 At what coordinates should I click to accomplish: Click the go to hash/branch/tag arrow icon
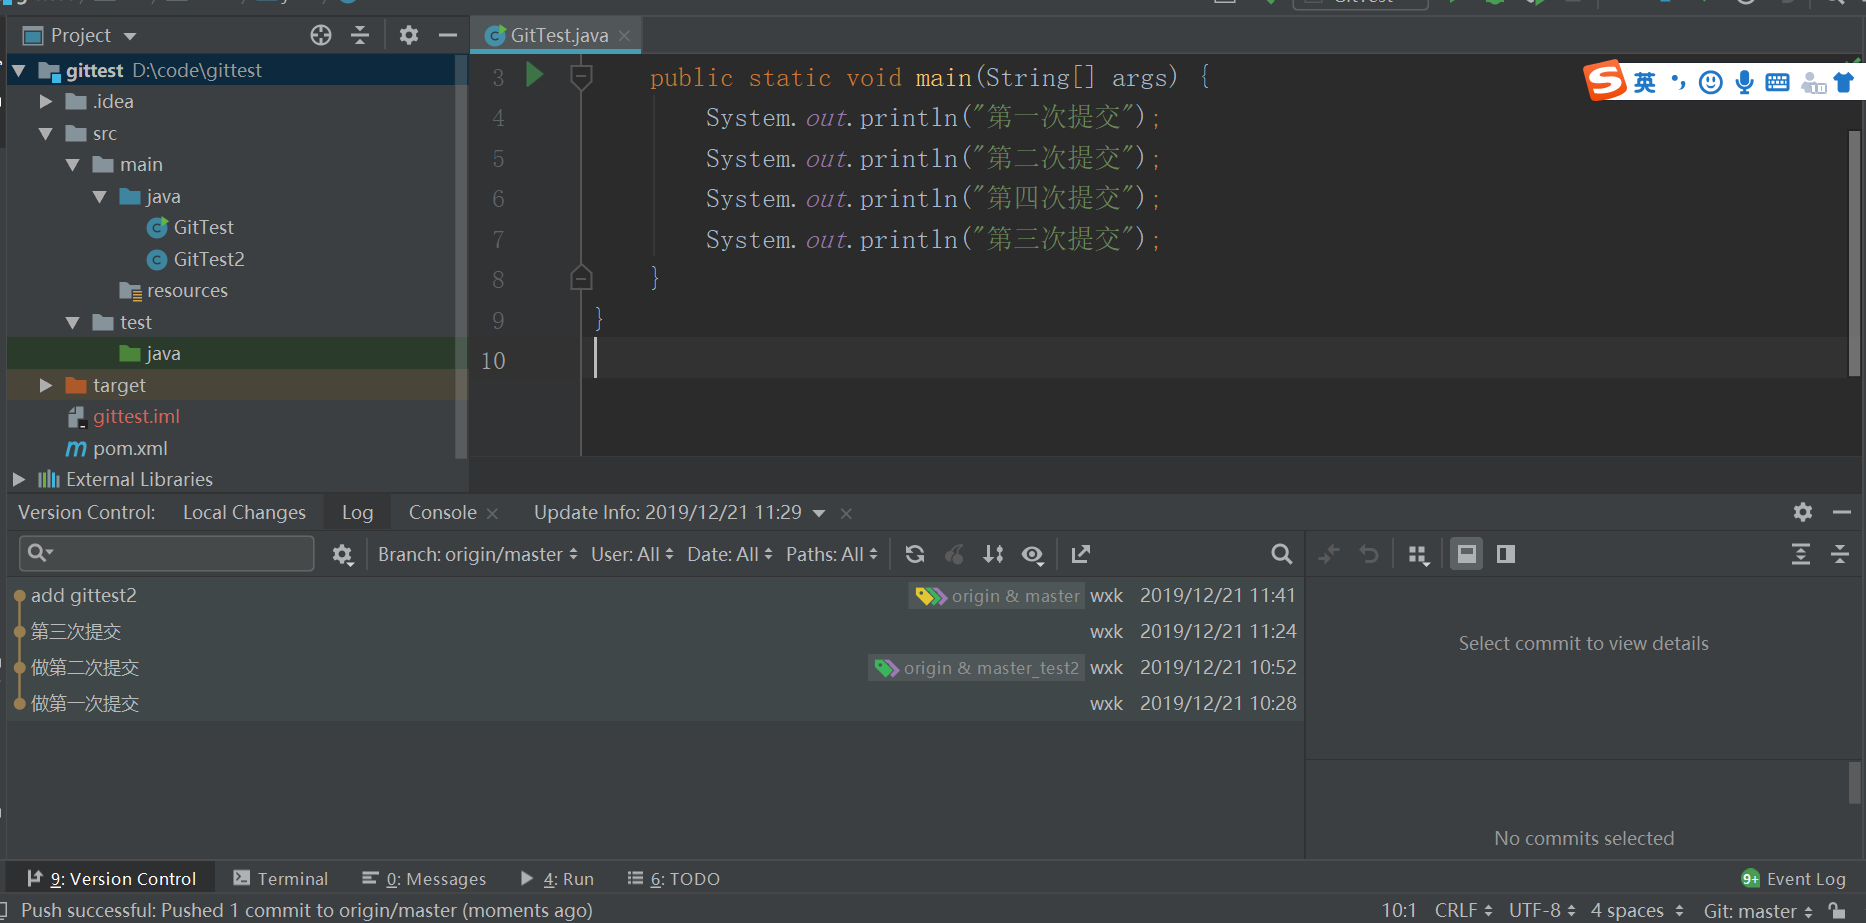click(x=1081, y=554)
